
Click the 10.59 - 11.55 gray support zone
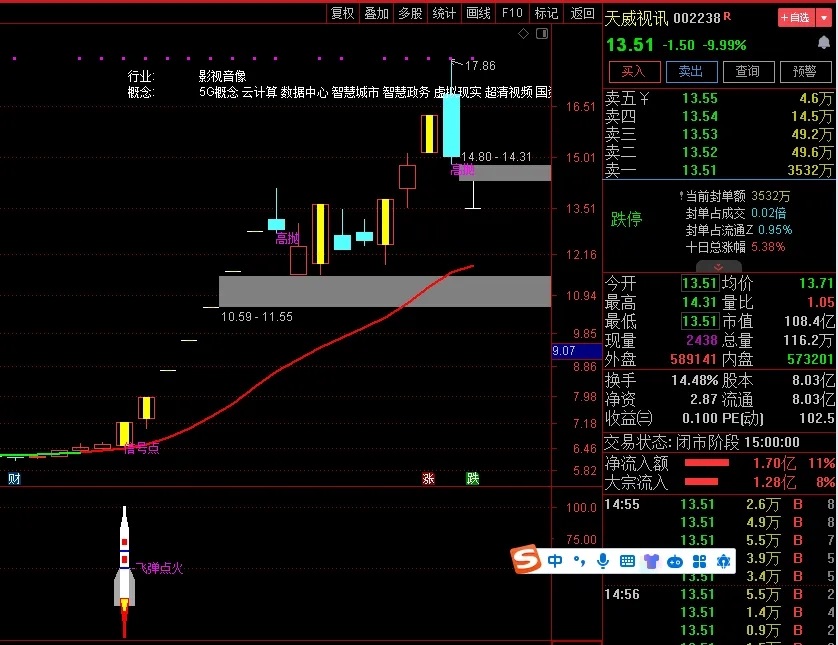(385, 291)
